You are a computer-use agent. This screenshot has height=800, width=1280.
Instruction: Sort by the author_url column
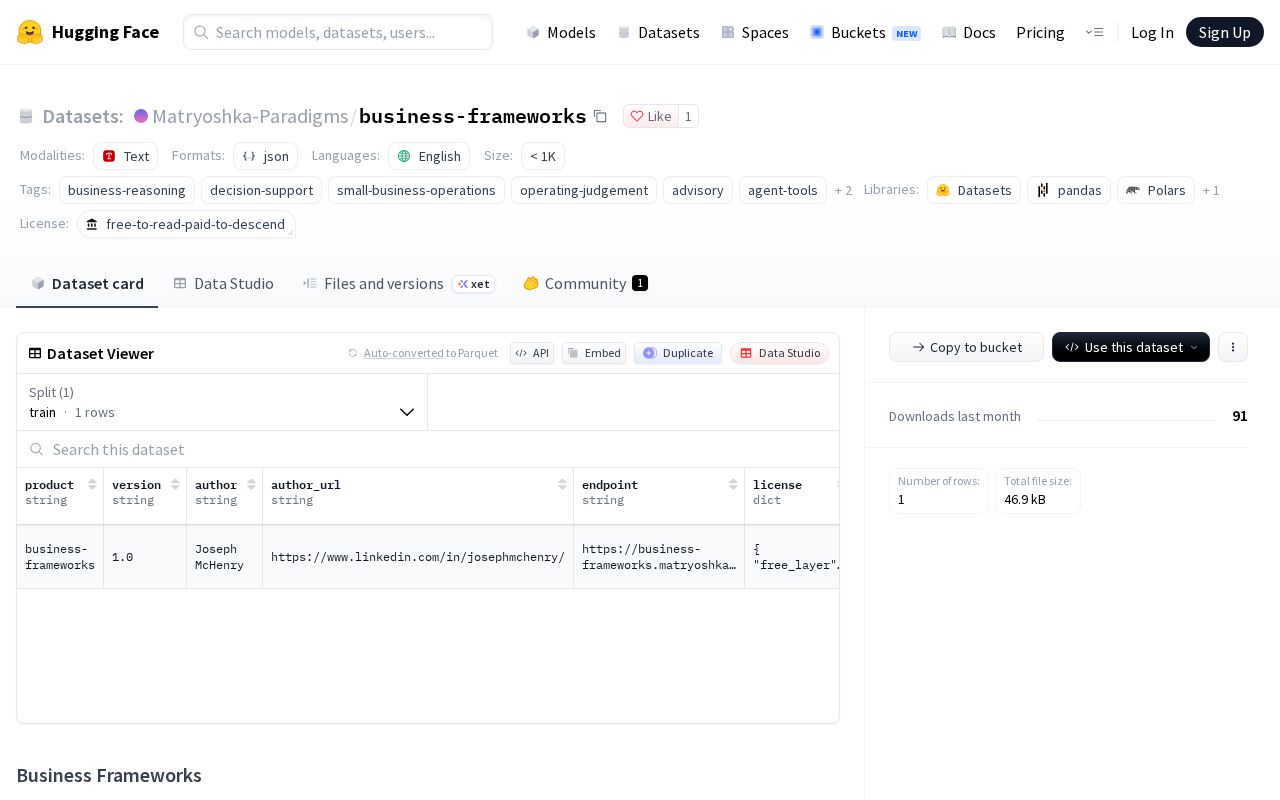562,485
